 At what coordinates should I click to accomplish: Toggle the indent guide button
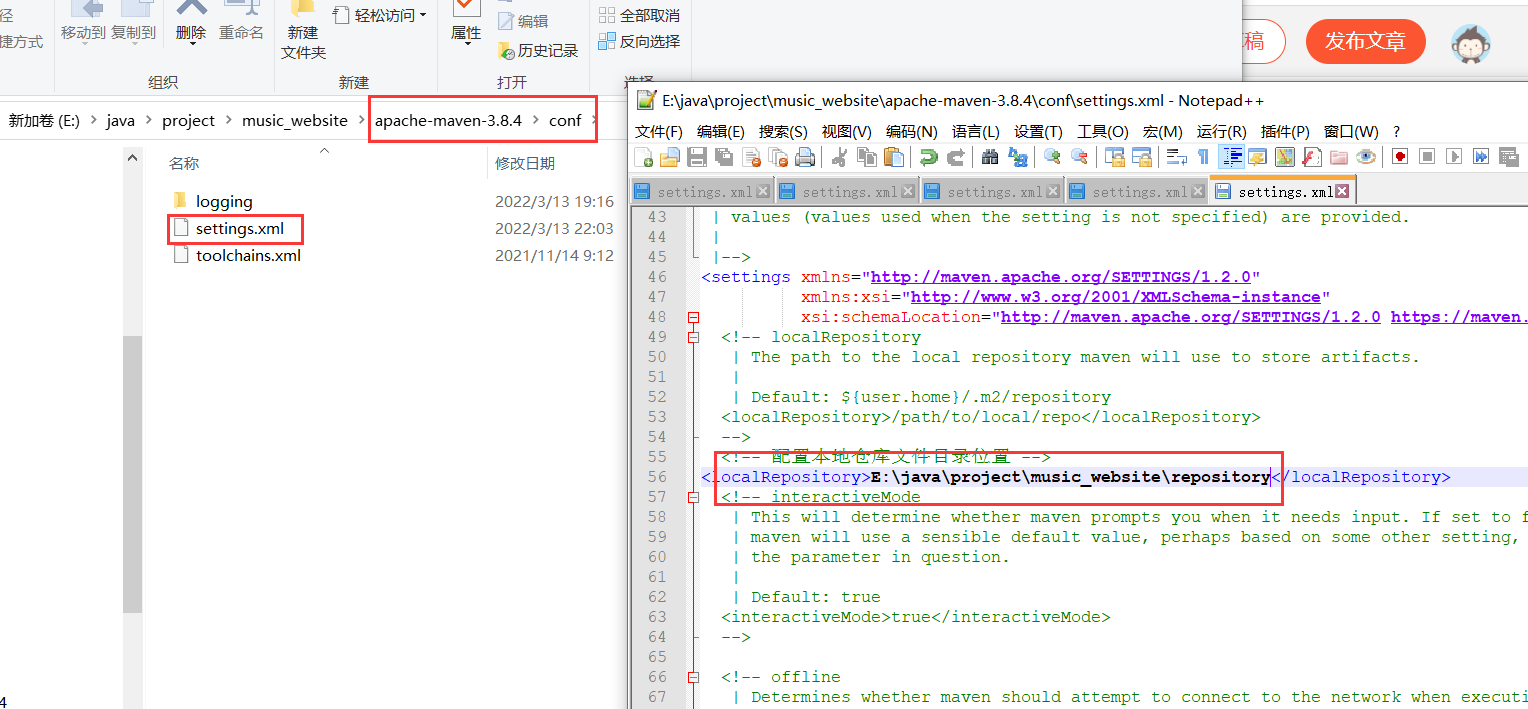pos(1232,157)
